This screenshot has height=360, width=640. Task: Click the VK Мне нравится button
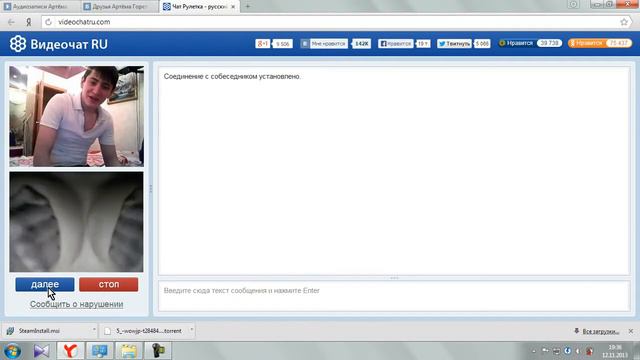(324, 44)
